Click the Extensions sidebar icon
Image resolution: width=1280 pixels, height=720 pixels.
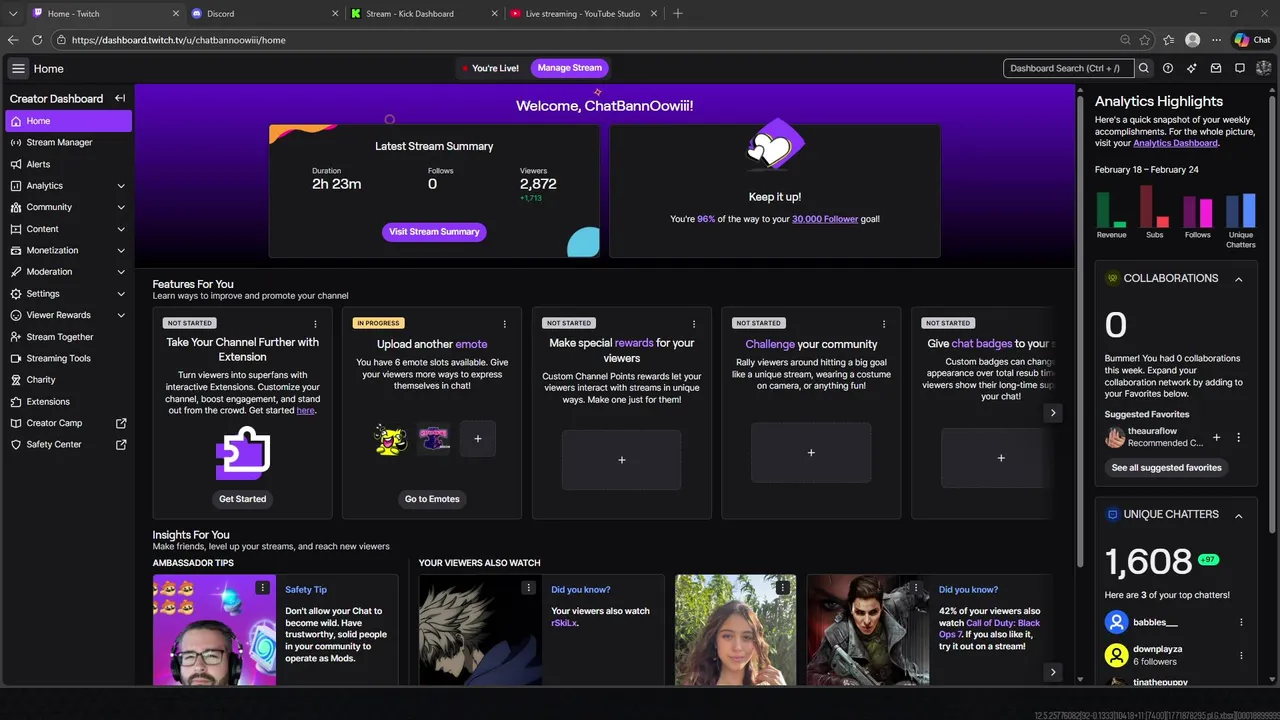16,401
